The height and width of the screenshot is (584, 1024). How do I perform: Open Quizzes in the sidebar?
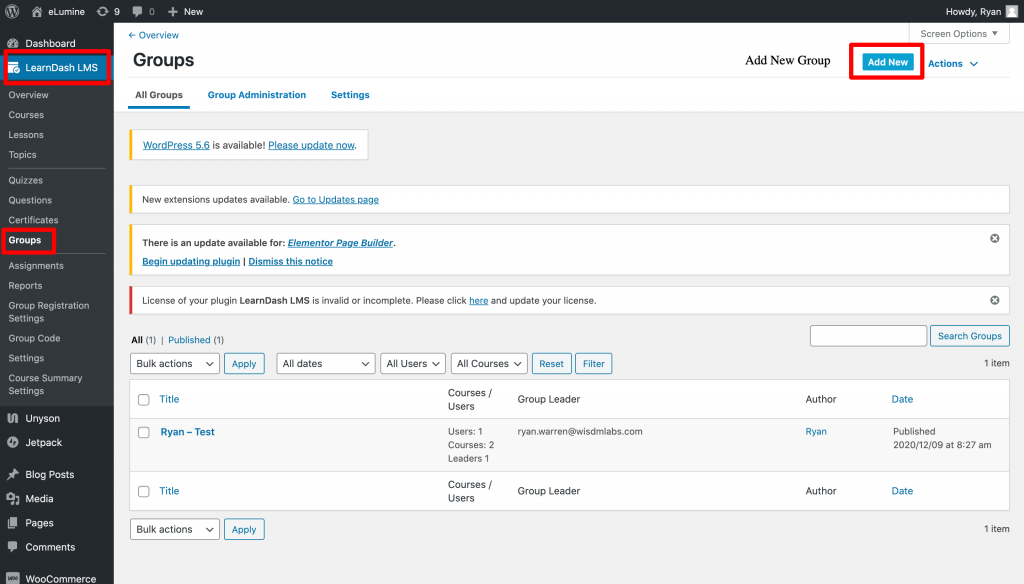25,180
